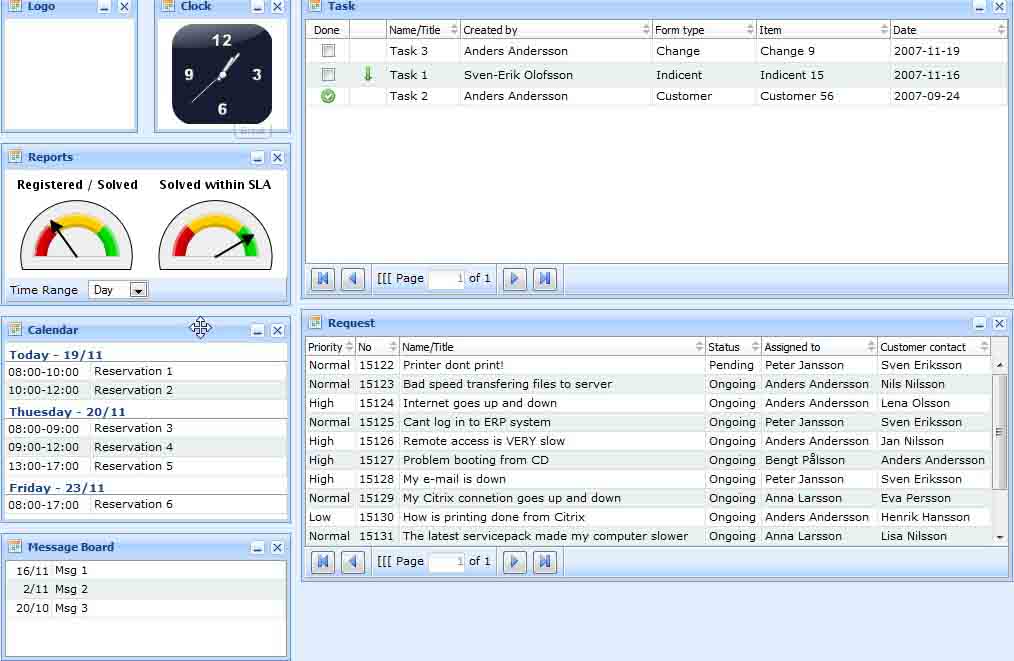Select request Internet goes up and down
The height and width of the screenshot is (661, 1014).
648,403
